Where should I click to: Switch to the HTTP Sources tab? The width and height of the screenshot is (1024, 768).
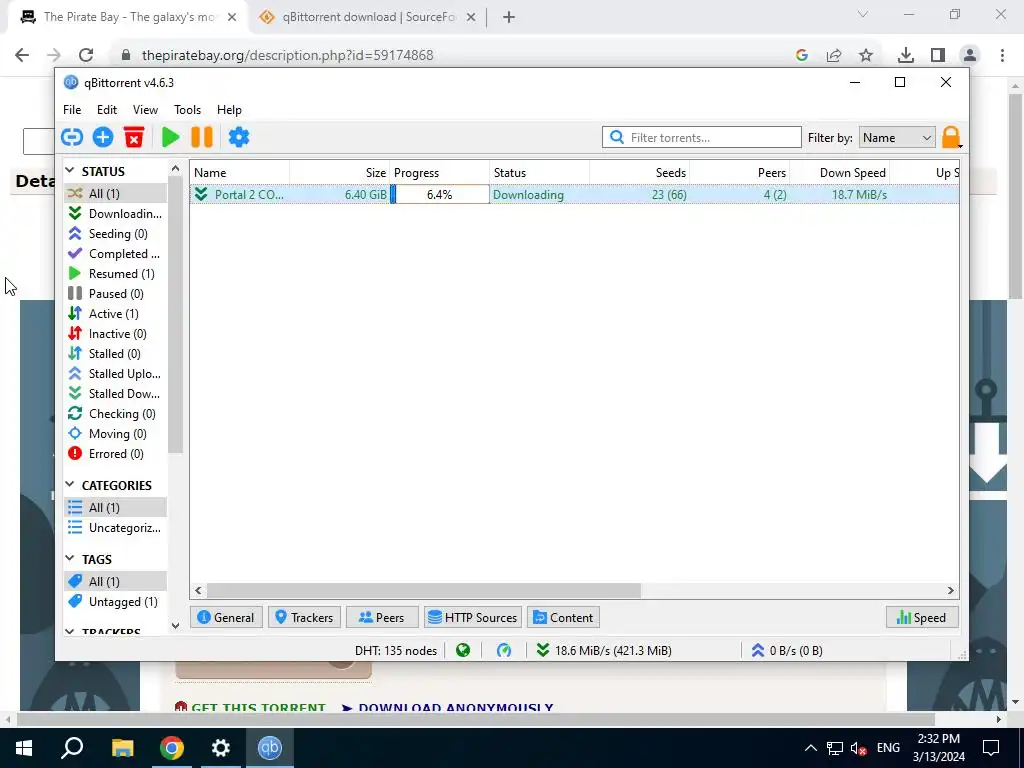pyautogui.click(x=473, y=617)
